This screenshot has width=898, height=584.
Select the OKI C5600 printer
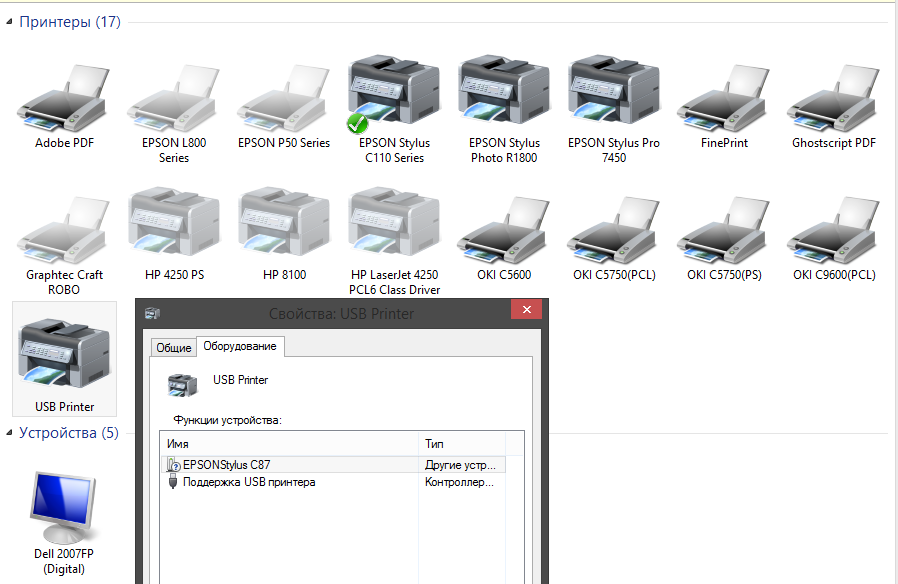tap(504, 230)
